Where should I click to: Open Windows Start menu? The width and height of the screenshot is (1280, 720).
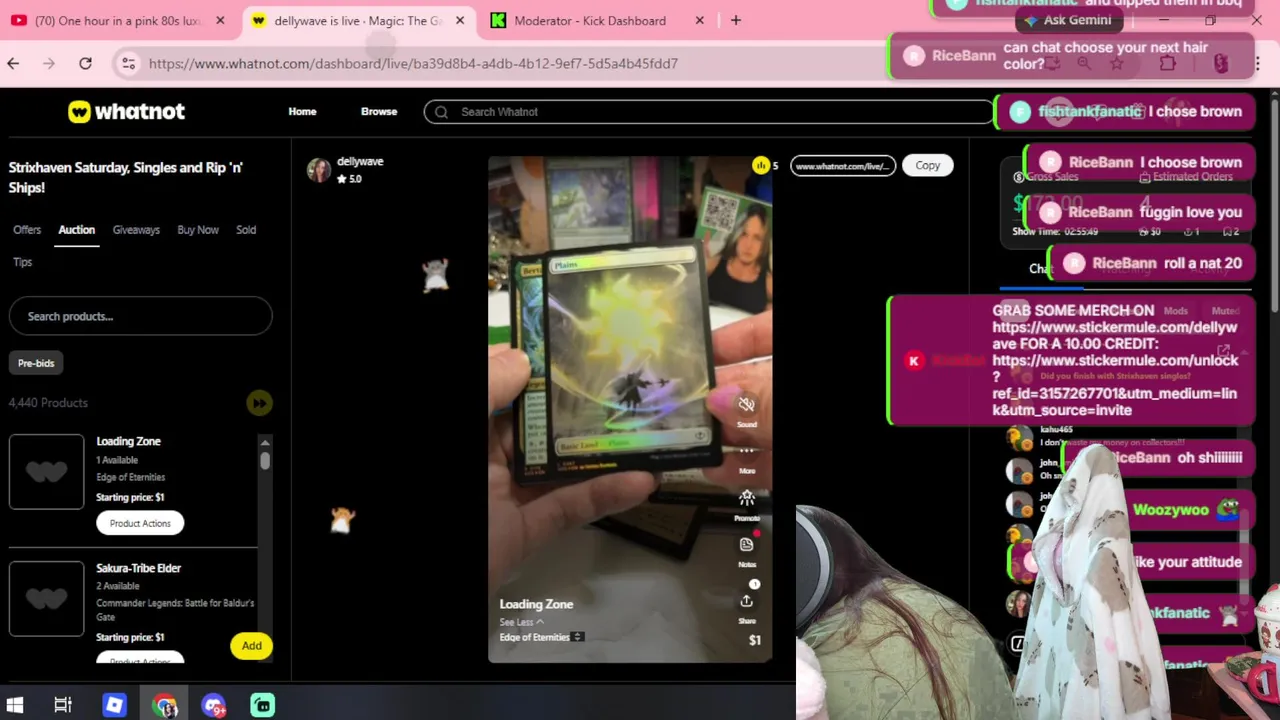[15, 705]
